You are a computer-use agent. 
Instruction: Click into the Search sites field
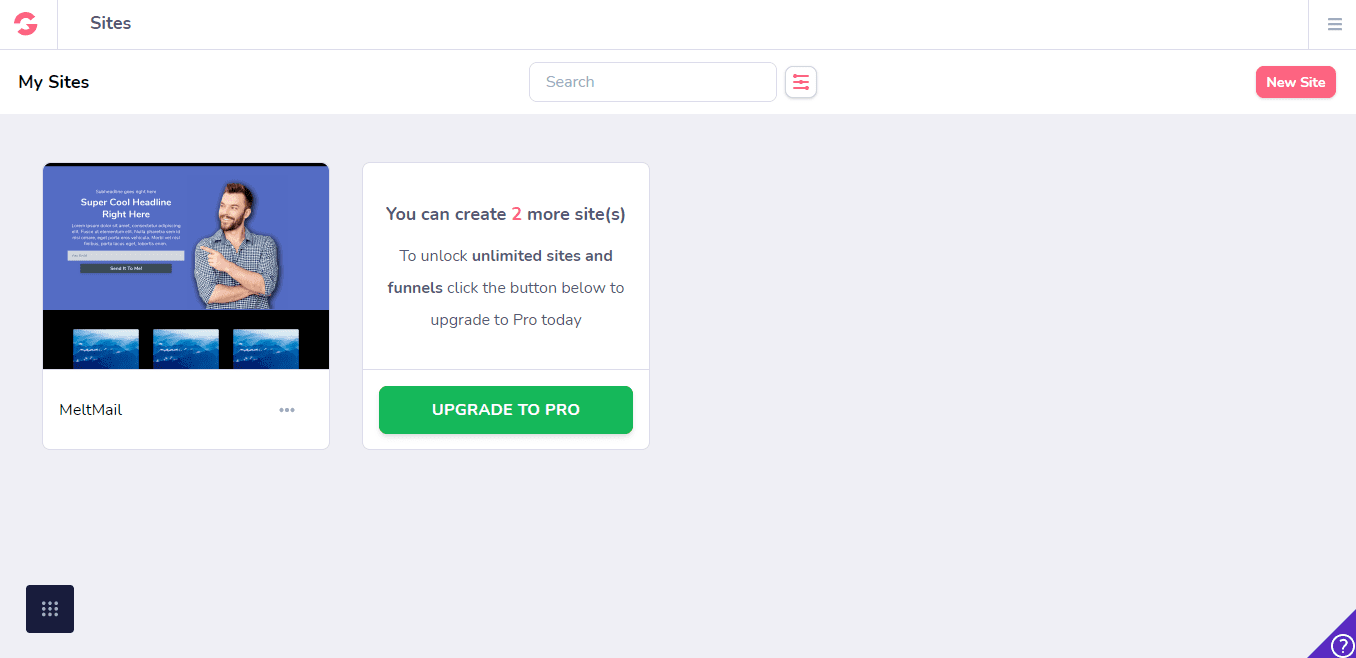pyautogui.click(x=653, y=82)
